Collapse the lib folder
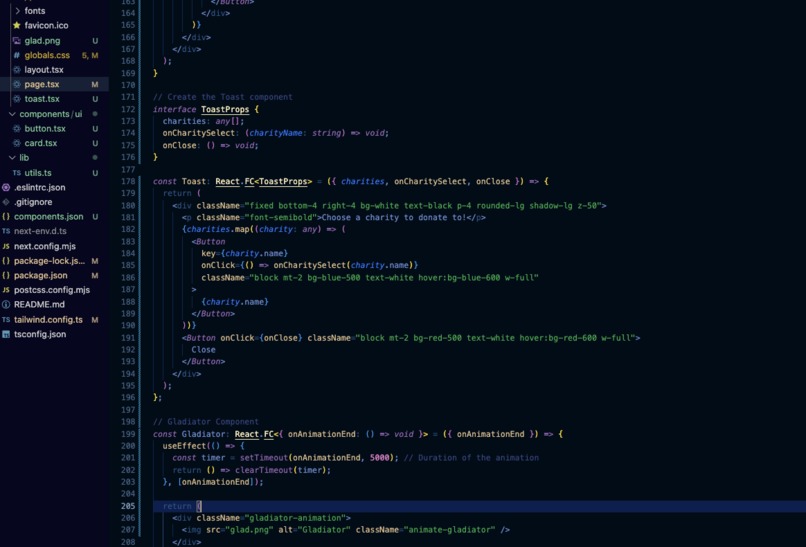806x547 pixels. 12,158
